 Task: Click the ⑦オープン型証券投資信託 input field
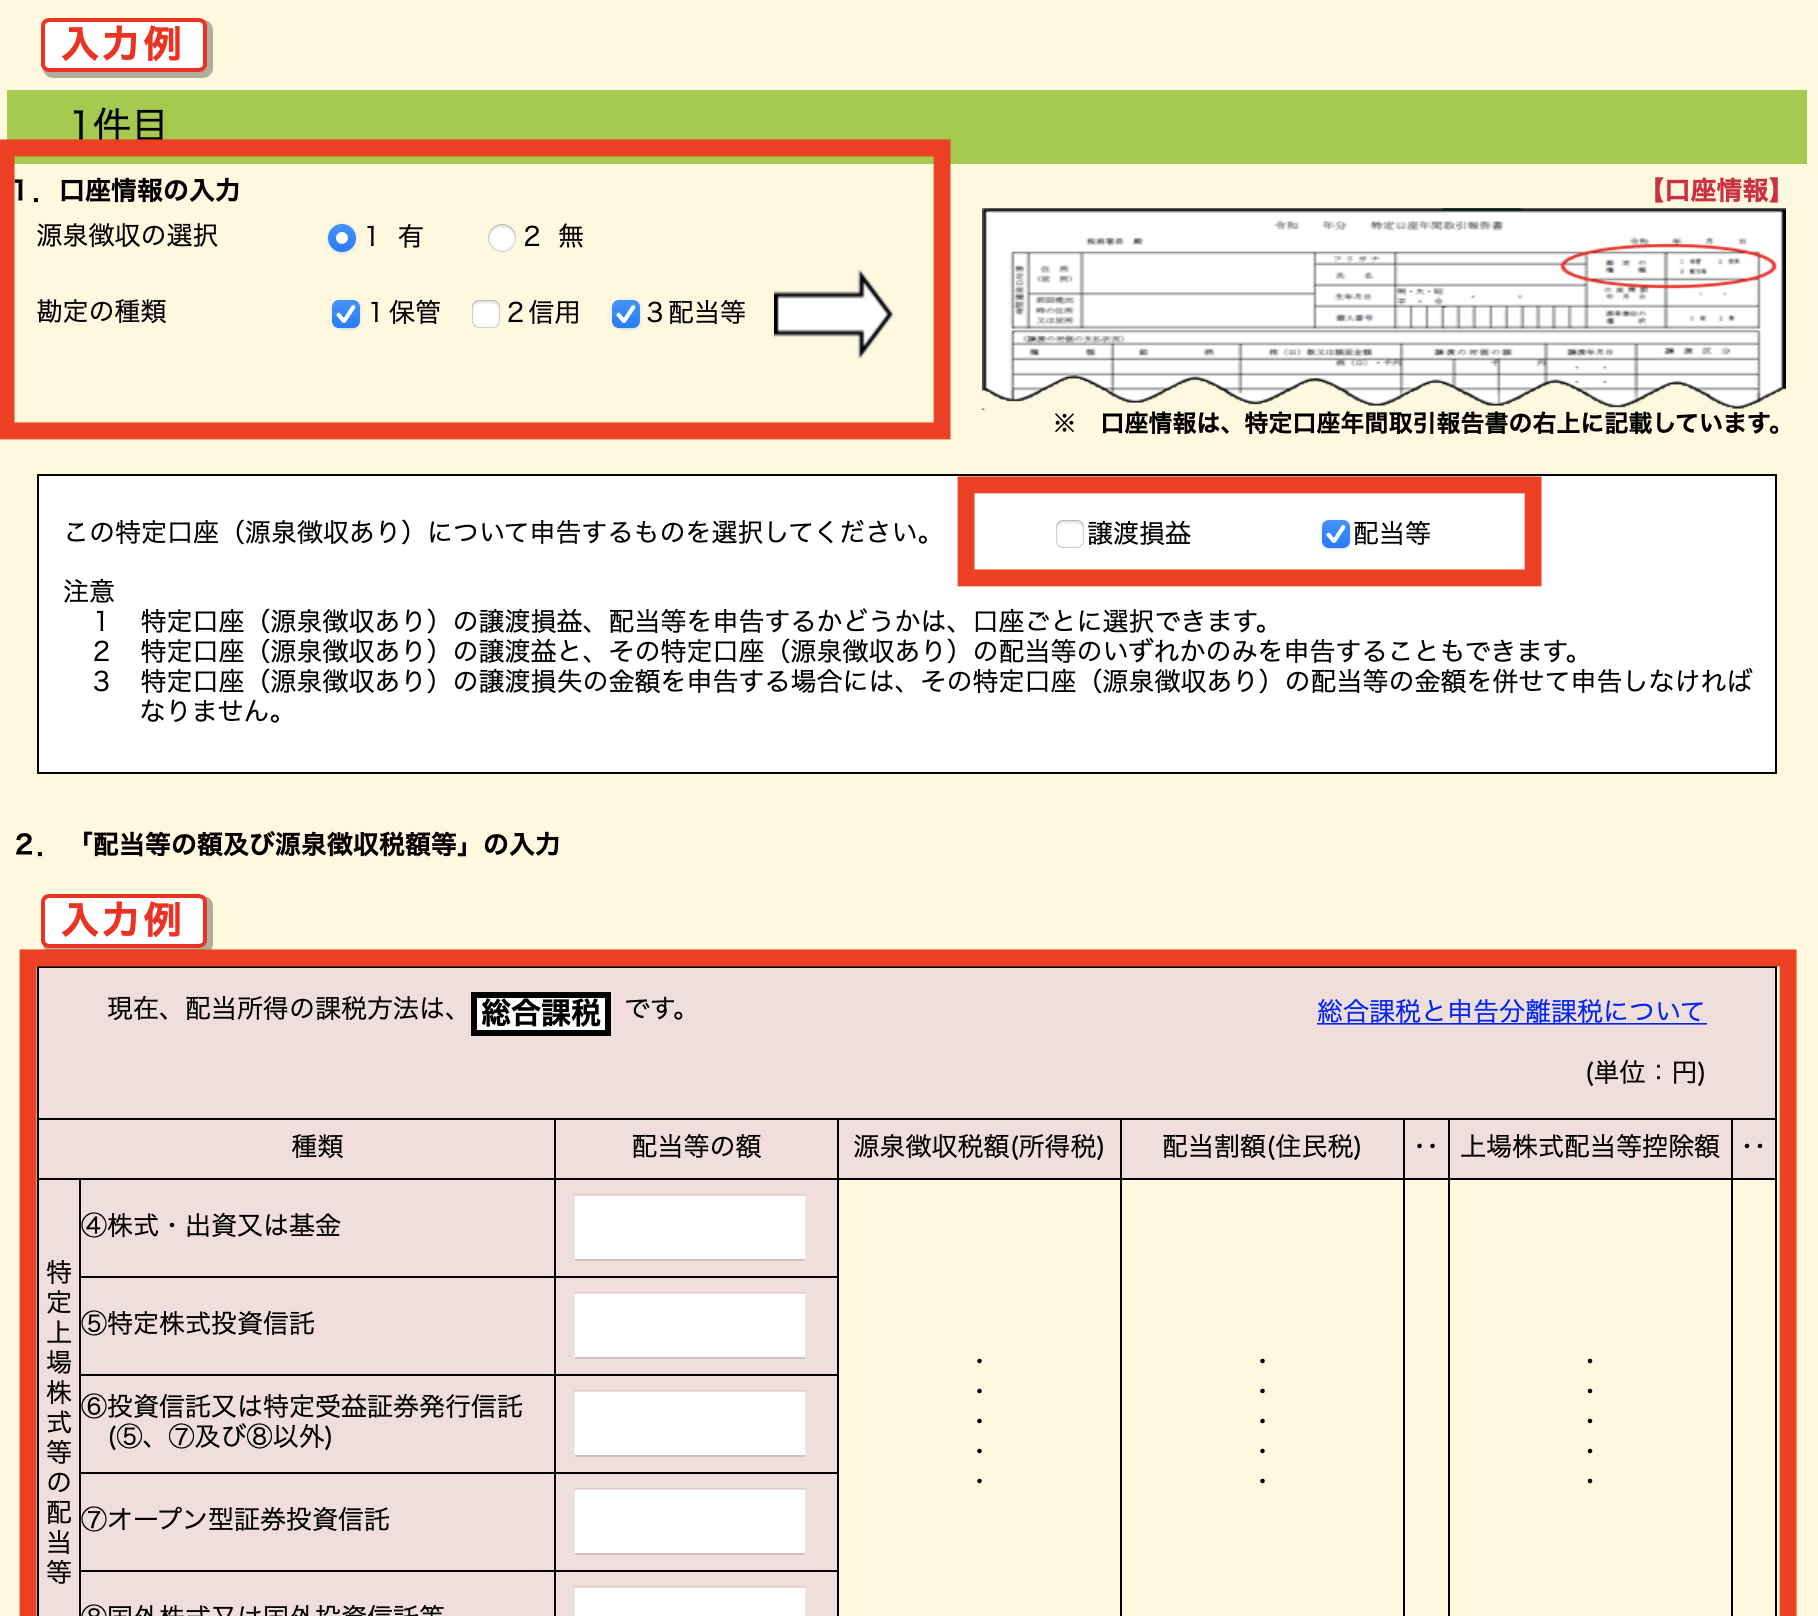(688, 1520)
